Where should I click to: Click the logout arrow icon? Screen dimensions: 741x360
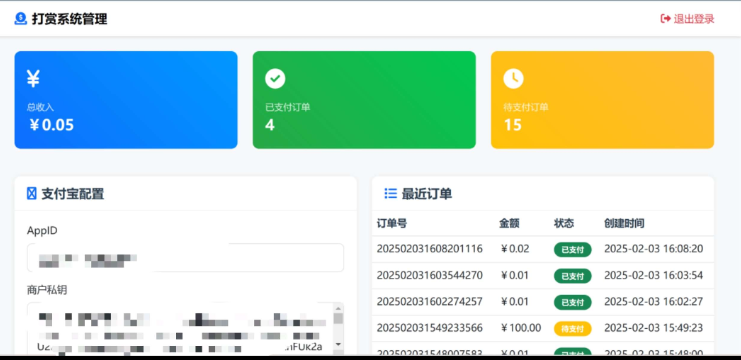point(665,19)
